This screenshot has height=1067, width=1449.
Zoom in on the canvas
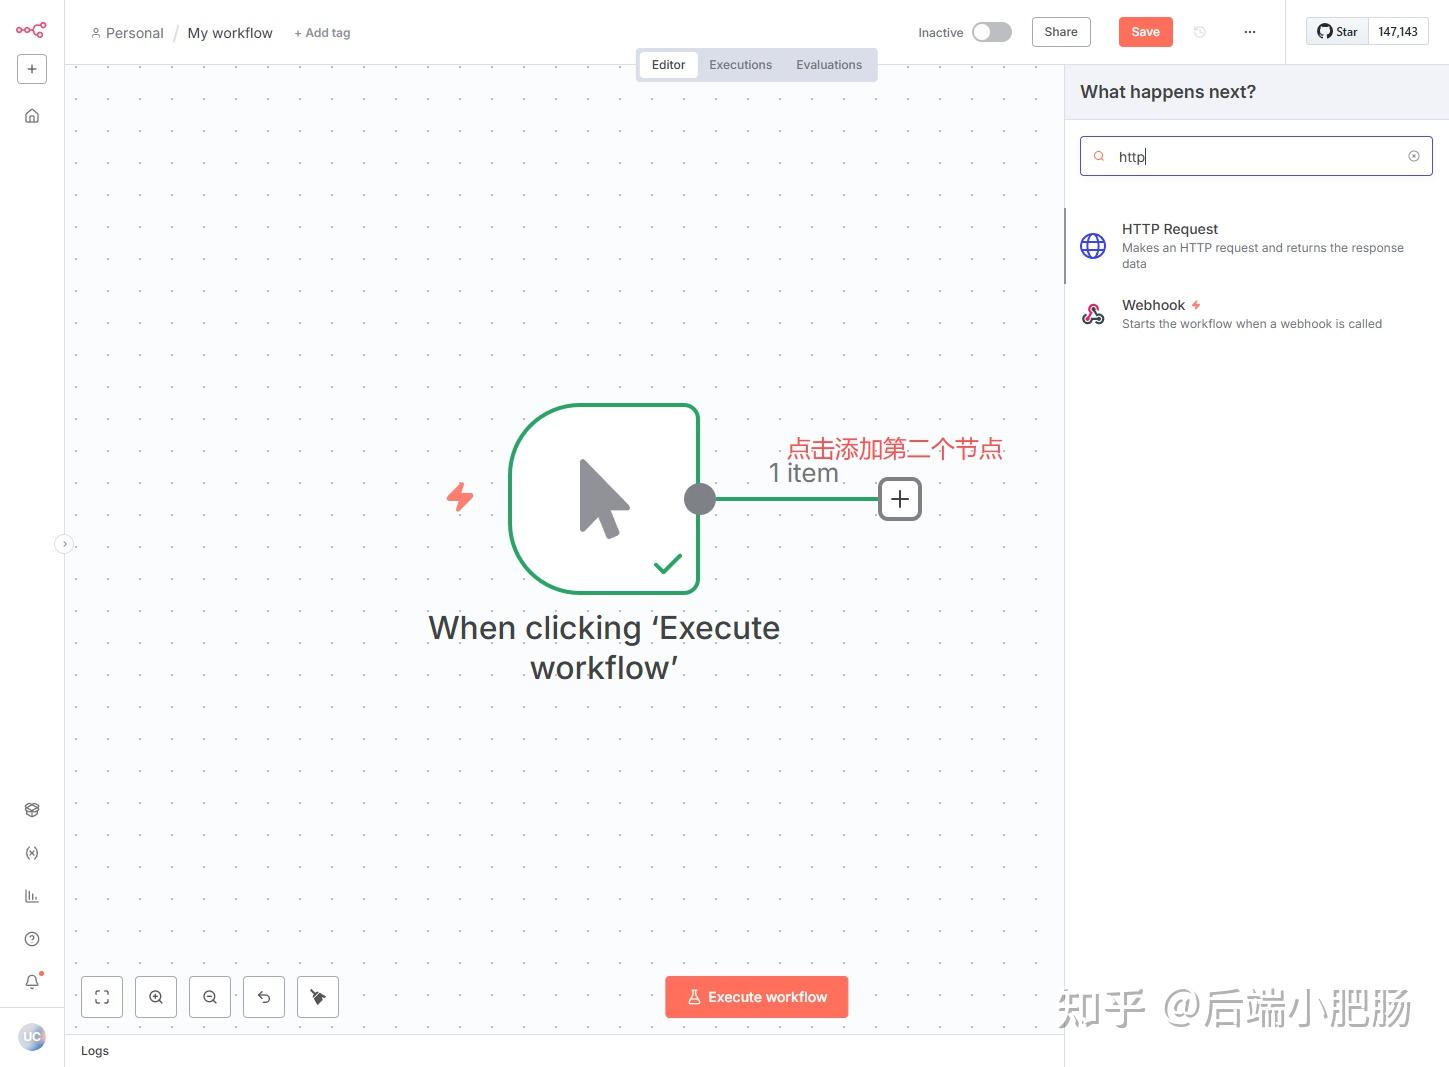click(156, 997)
